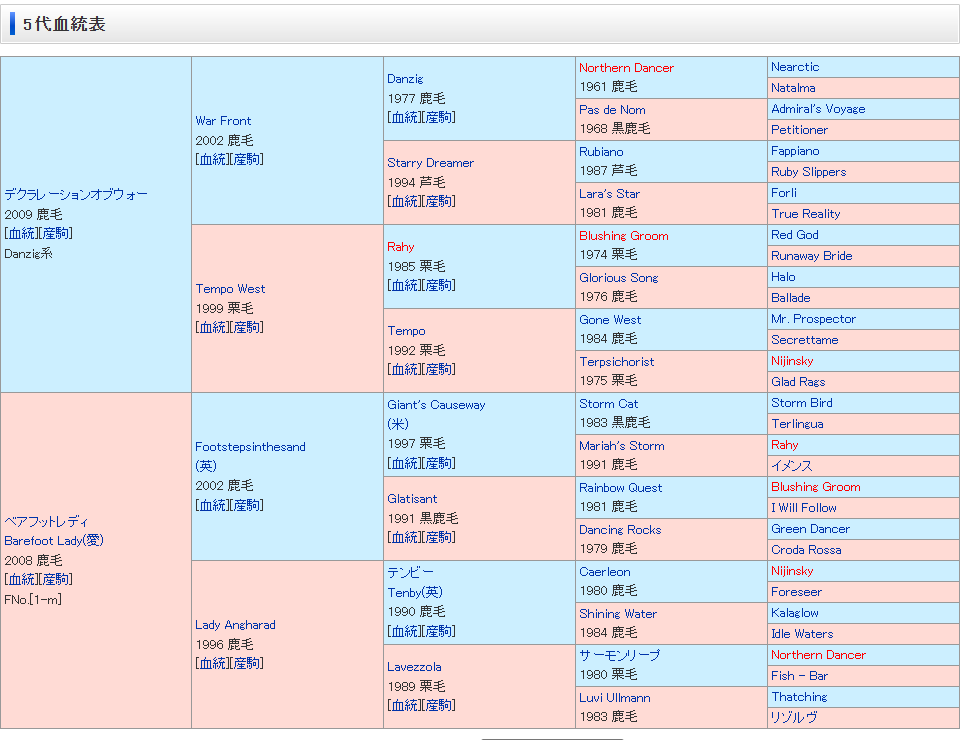The image size is (964, 740).
Task: Click the 産駒 link under Footstepsinthesand
Action: [x=246, y=506]
